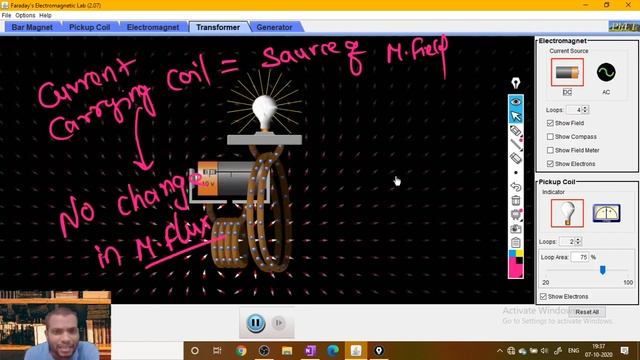This screenshot has height=360, width=640.
Task: Enable the Show Field Meter checkbox
Action: pyautogui.click(x=550, y=150)
